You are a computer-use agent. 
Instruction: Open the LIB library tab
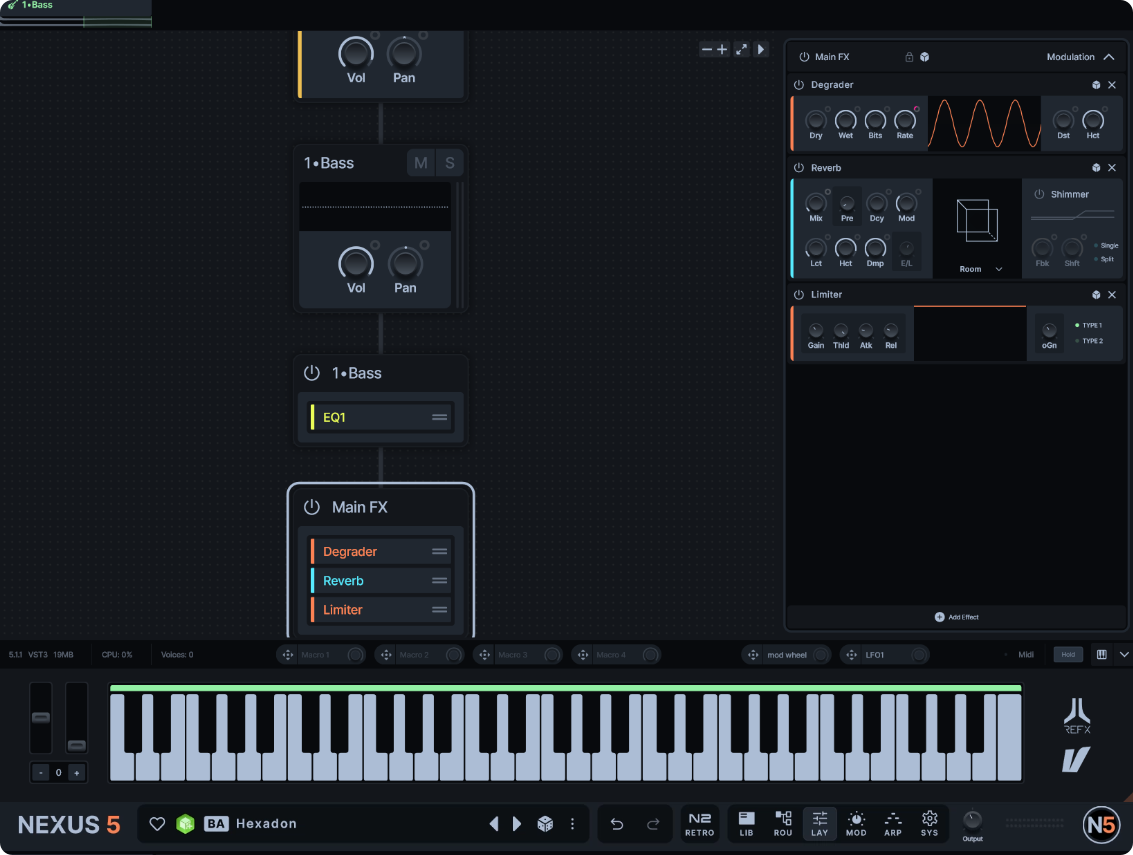(x=746, y=823)
